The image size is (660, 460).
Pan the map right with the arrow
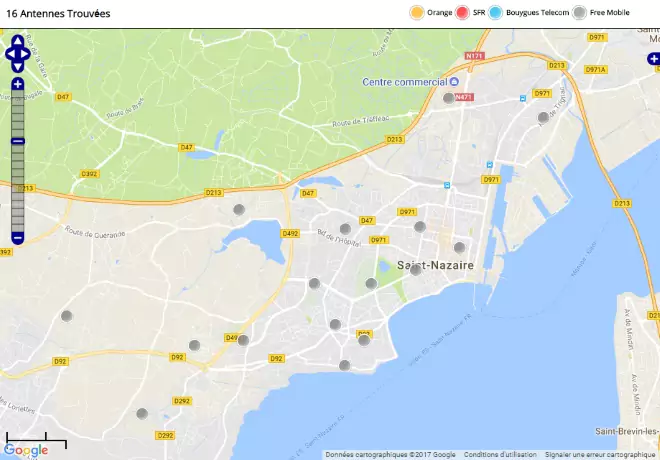pyautogui.click(x=25, y=54)
